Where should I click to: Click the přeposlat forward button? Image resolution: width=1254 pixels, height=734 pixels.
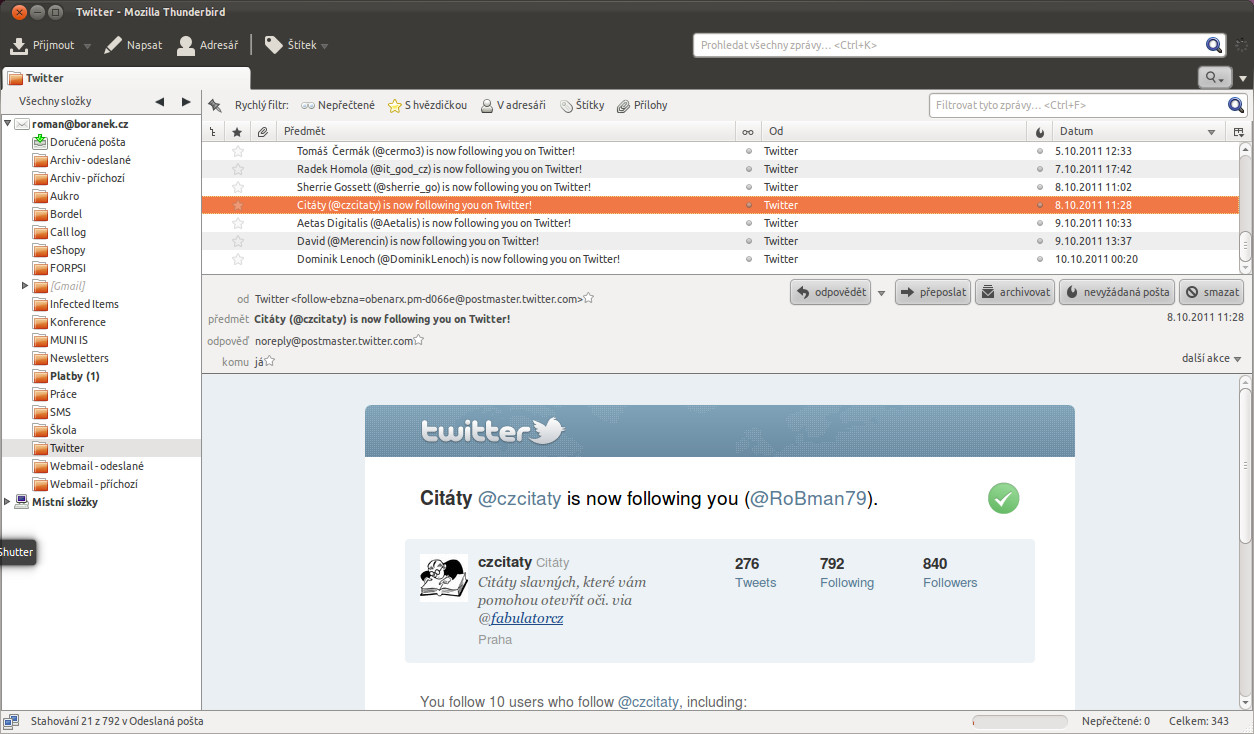coord(932,292)
